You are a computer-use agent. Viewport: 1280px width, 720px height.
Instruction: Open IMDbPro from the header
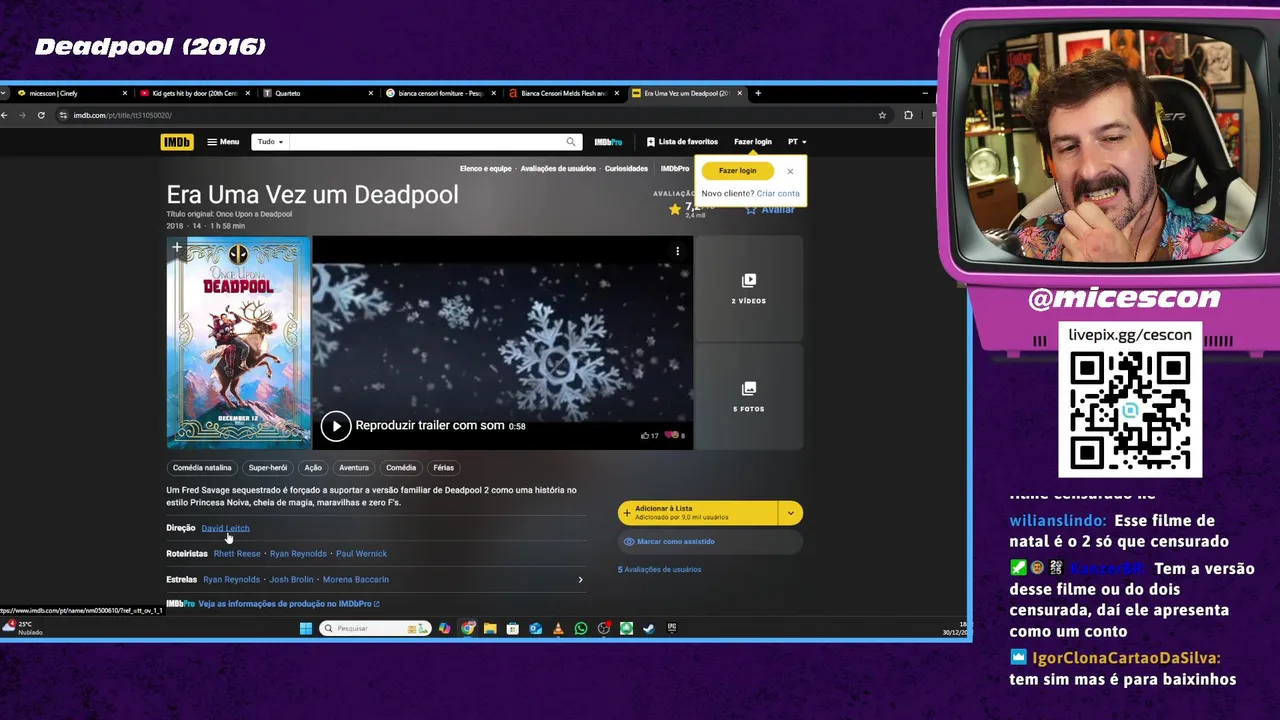608,142
